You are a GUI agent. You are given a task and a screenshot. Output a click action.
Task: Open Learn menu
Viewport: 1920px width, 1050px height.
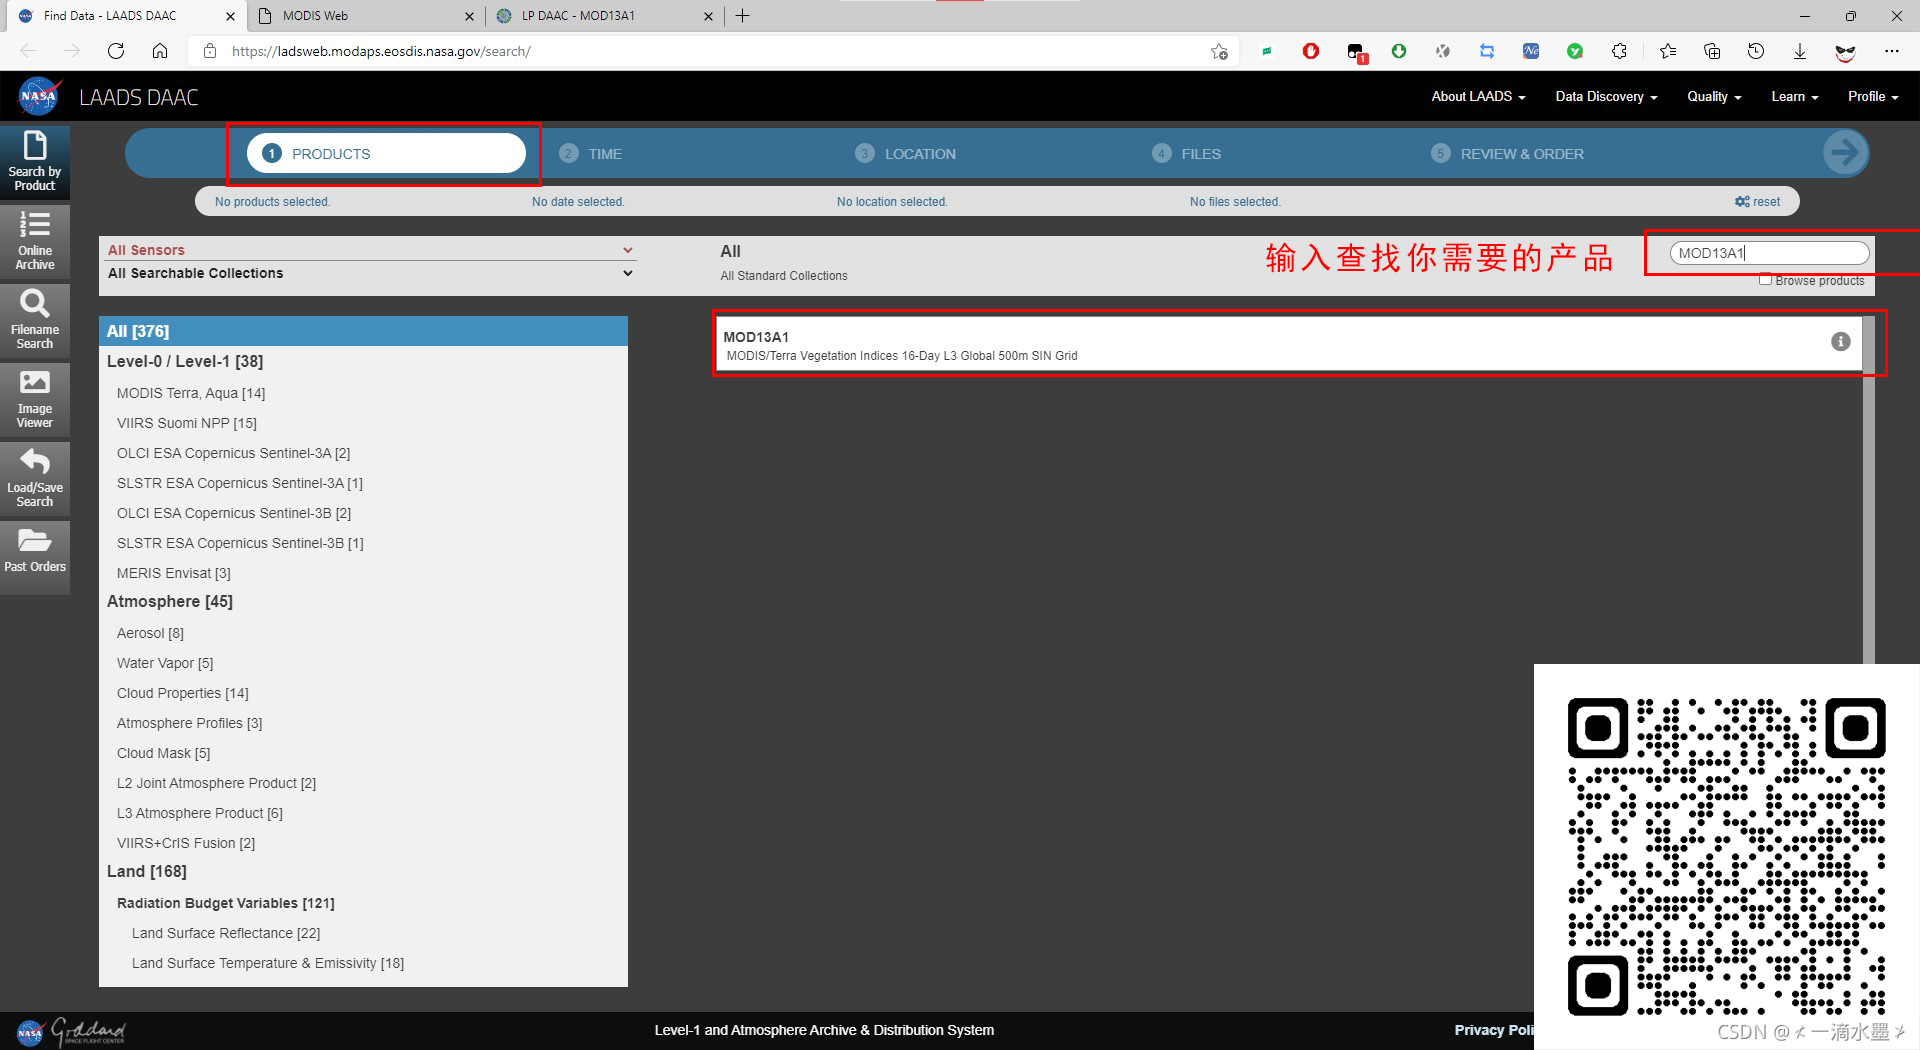1794,97
